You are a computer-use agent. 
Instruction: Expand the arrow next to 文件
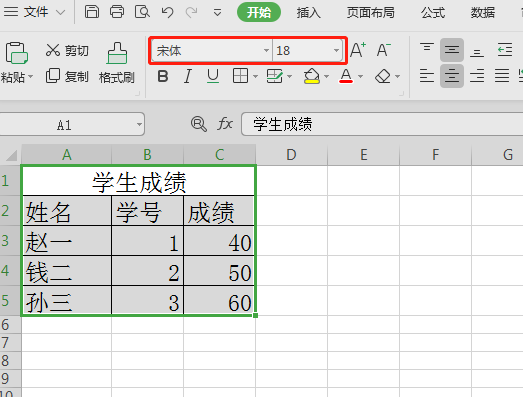[60, 13]
